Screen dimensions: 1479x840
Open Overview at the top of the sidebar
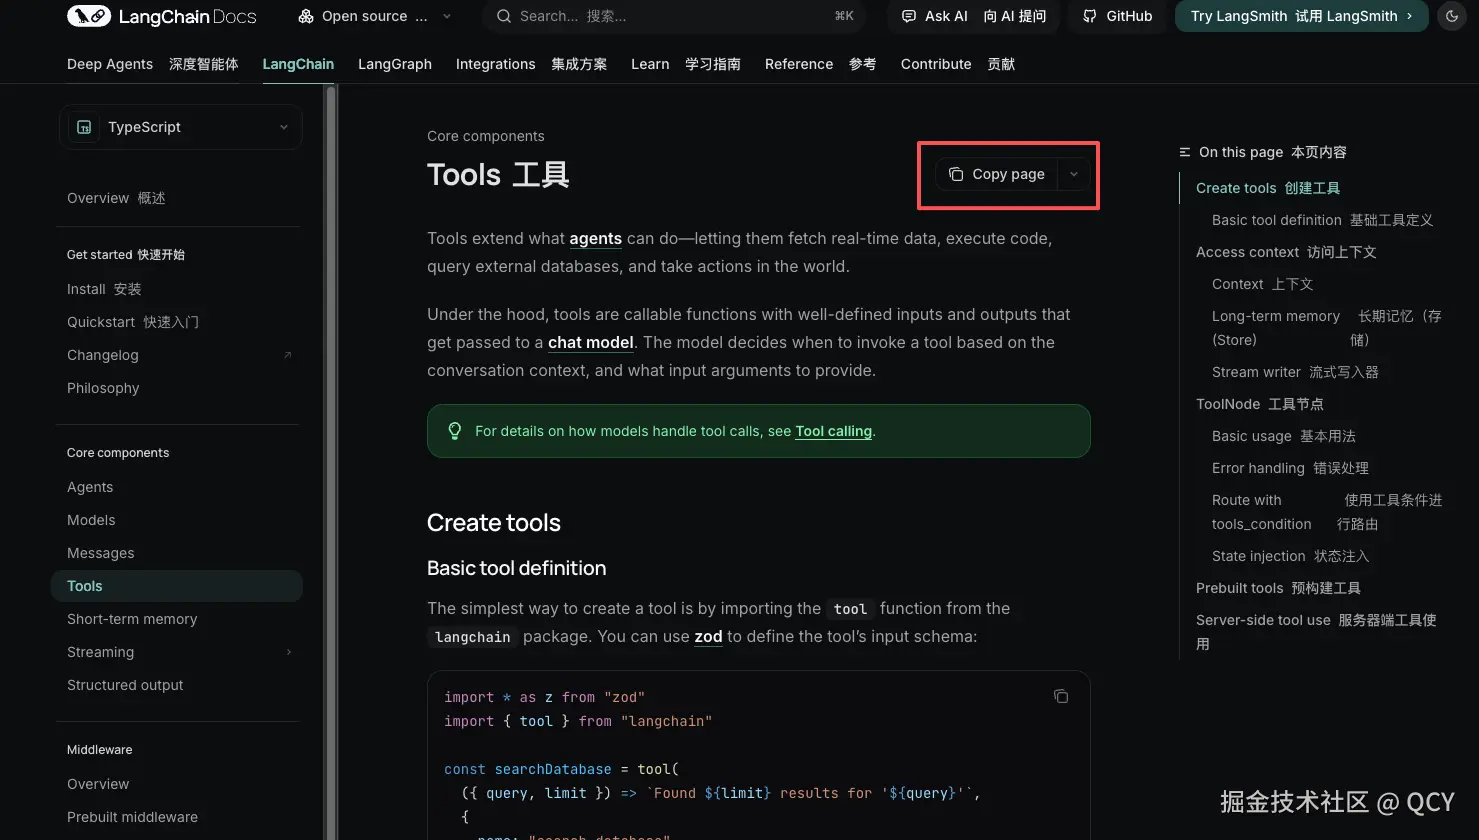click(x=116, y=198)
